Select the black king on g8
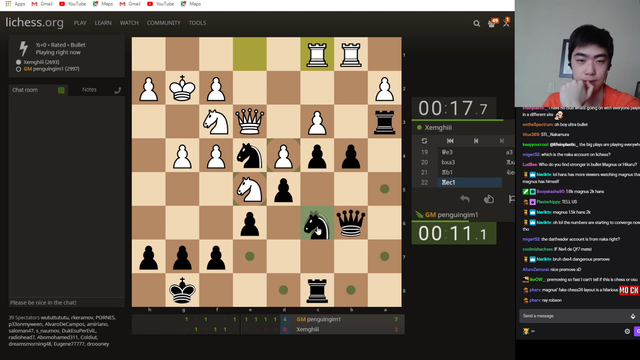Viewport: 640px width, 360px height. pyautogui.click(x=182, y=290)
